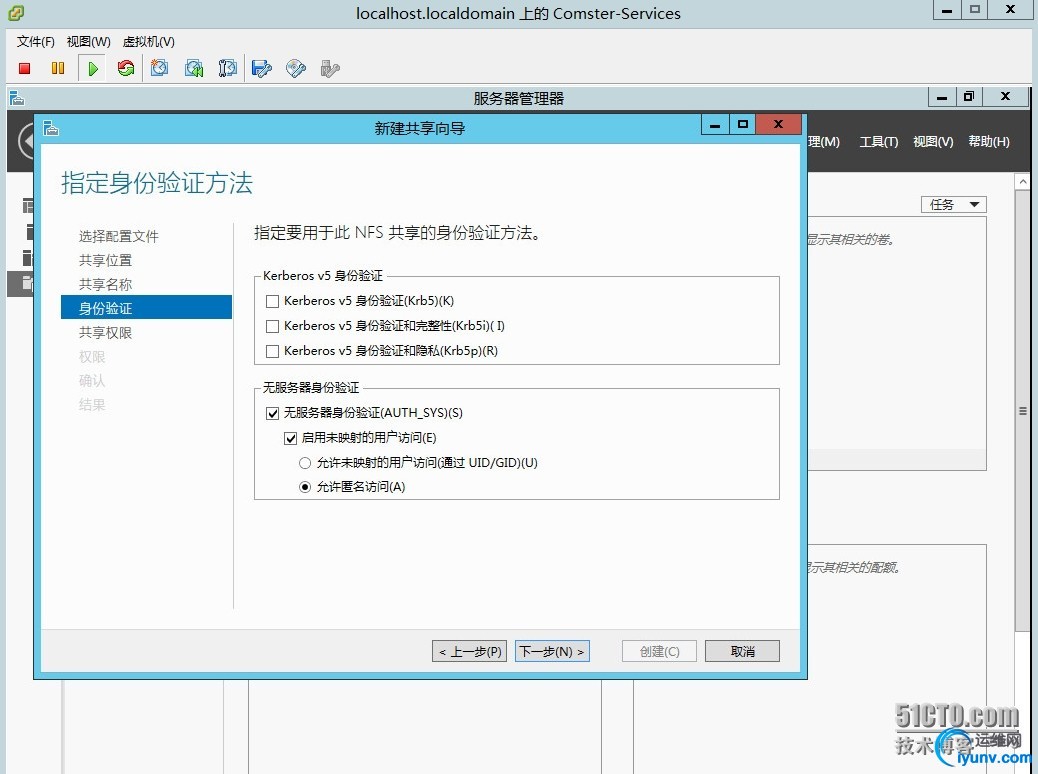Click the Server Manager back arrow button

26,141
